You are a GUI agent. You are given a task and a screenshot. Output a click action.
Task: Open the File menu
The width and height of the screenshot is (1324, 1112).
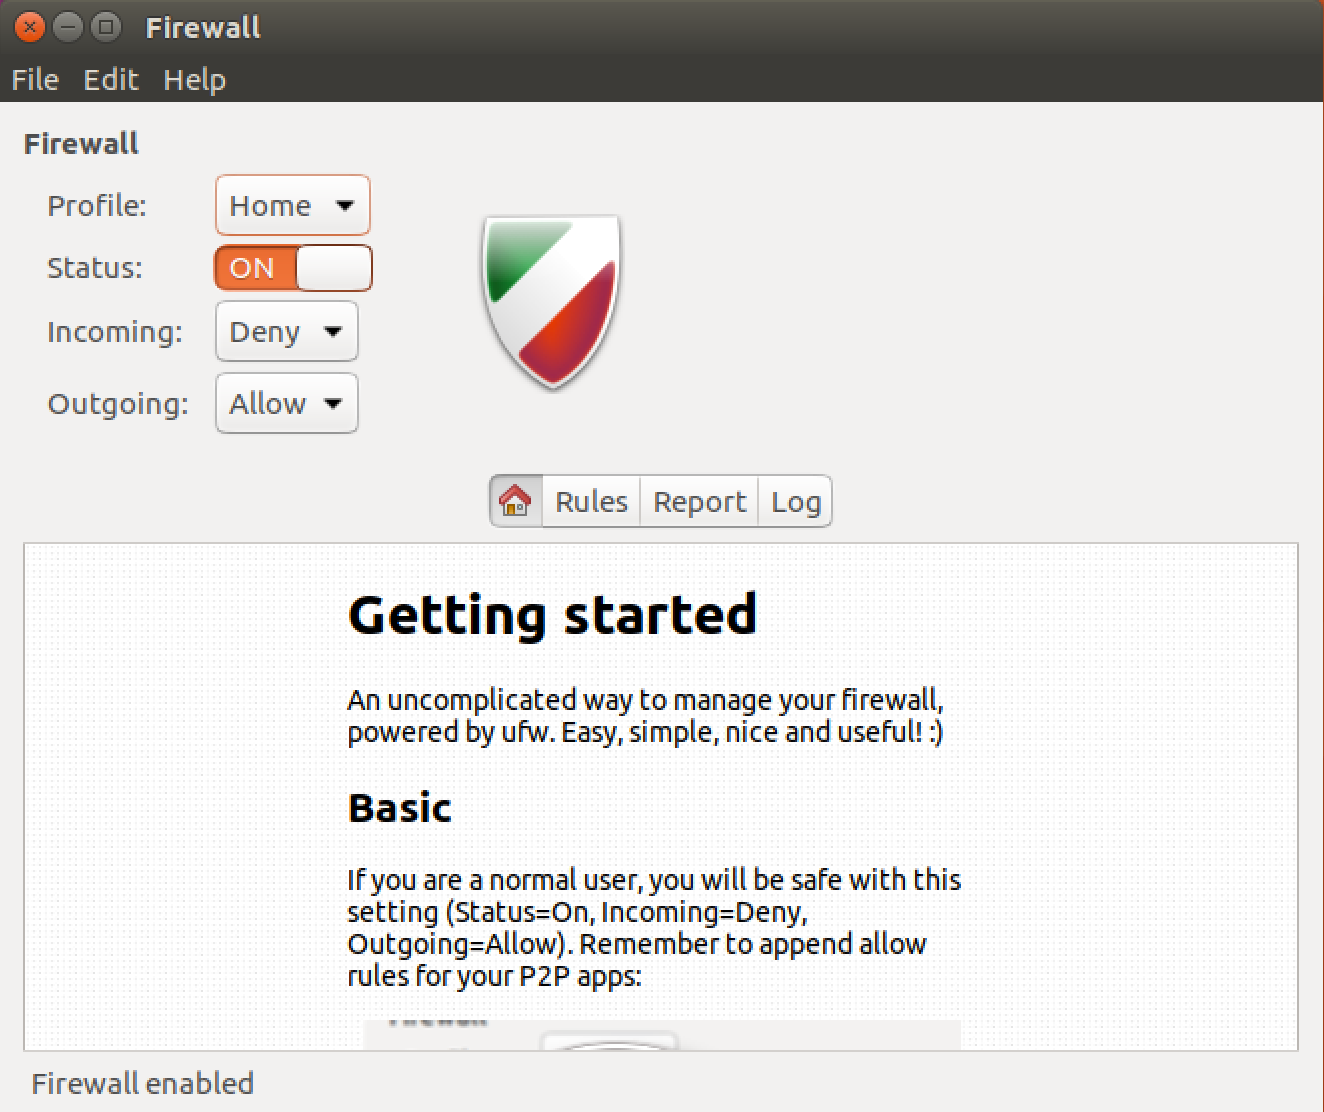pos(34,79)
